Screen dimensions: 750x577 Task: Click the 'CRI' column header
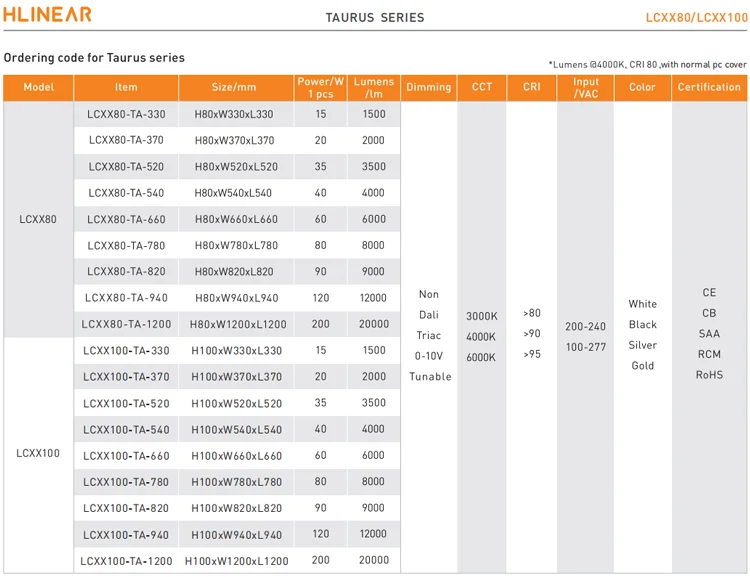531,88
